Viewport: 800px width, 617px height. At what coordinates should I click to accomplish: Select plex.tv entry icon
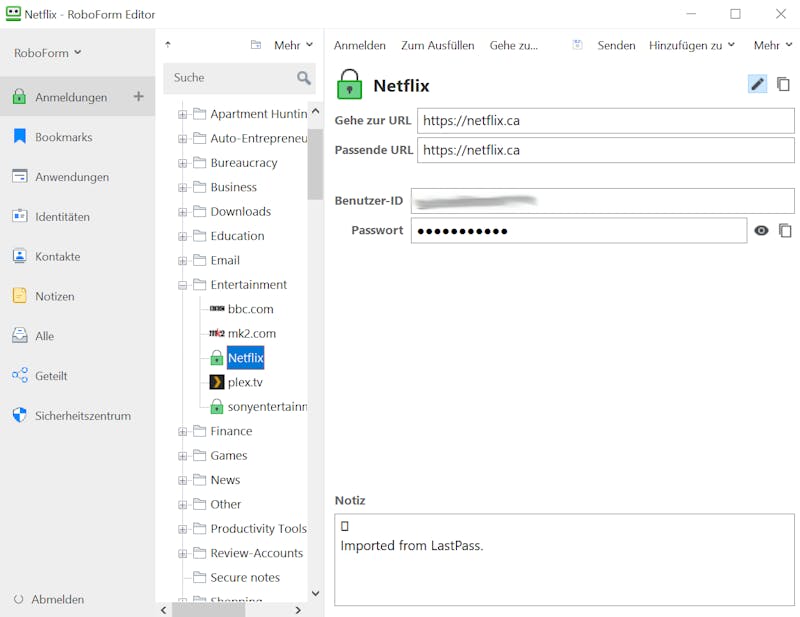pos(217,382)
